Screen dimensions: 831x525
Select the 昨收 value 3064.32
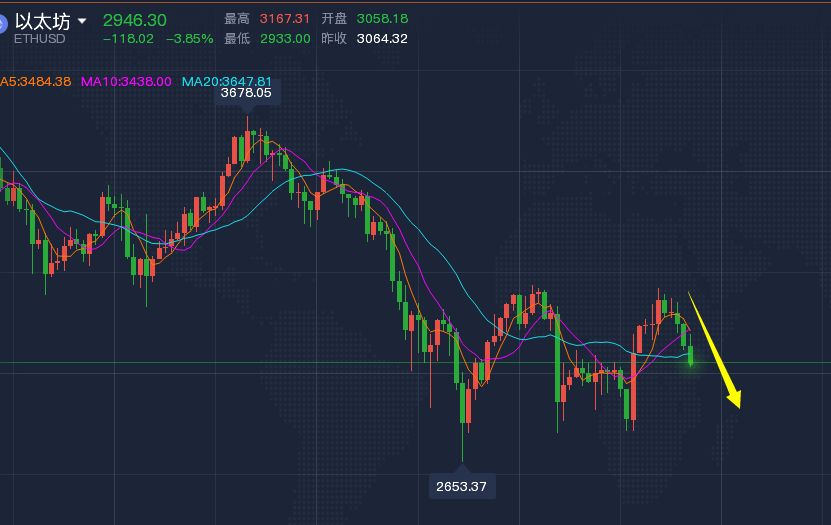tap(382, 39)
